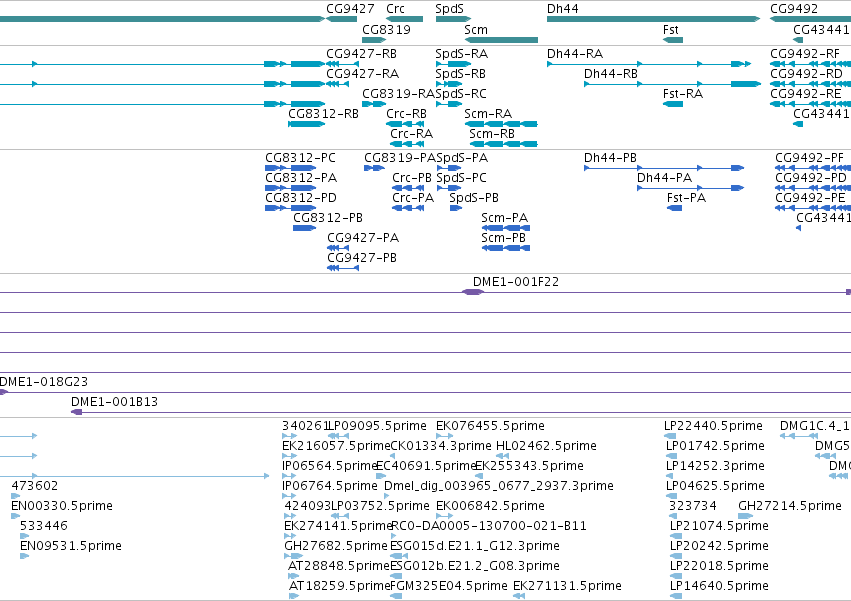This screenshot has height=601, width=851.
Task: Click the Fst gene label
Action: click(671, 29)
